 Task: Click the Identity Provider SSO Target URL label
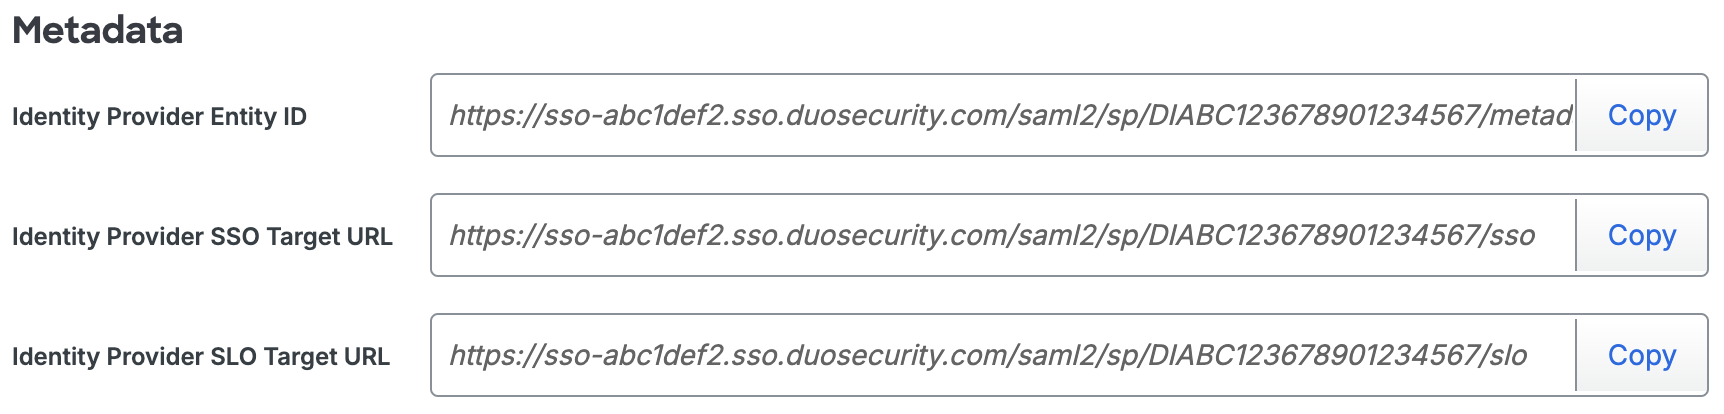point(202,237)
